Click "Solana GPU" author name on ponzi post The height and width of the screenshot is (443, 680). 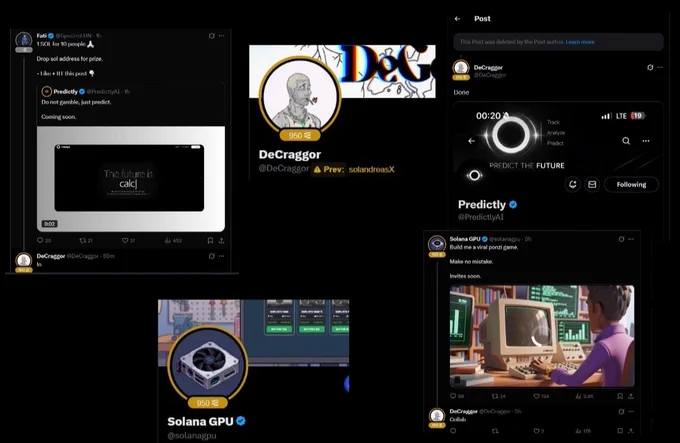[x=465, y=239]
